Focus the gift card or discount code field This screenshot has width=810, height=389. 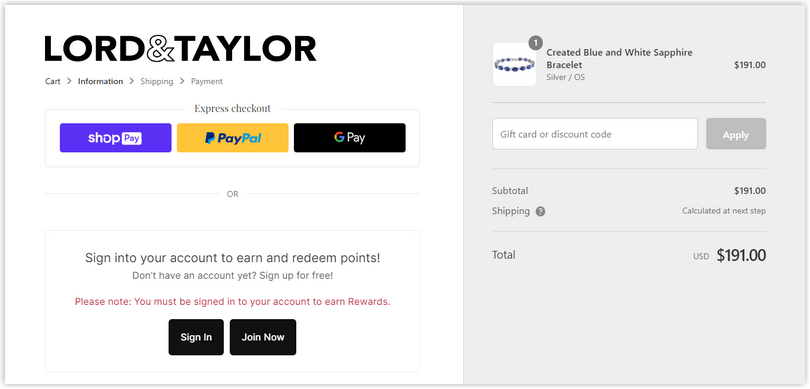point(595,134)
